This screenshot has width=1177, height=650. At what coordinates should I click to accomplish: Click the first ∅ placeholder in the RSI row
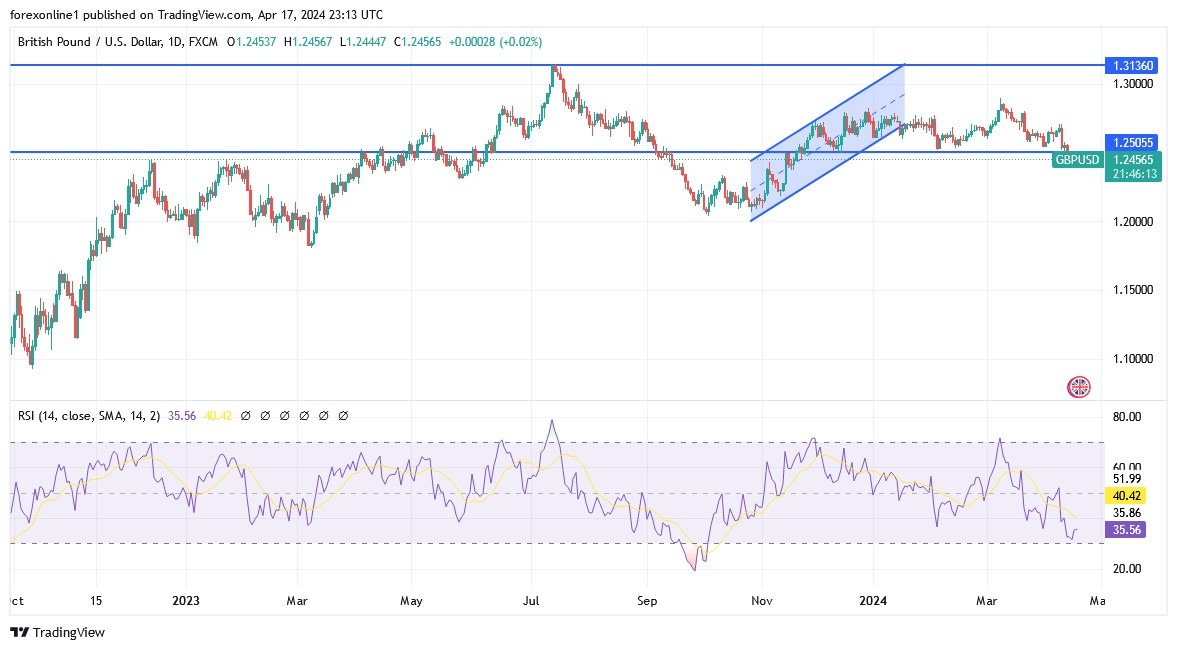245,415
